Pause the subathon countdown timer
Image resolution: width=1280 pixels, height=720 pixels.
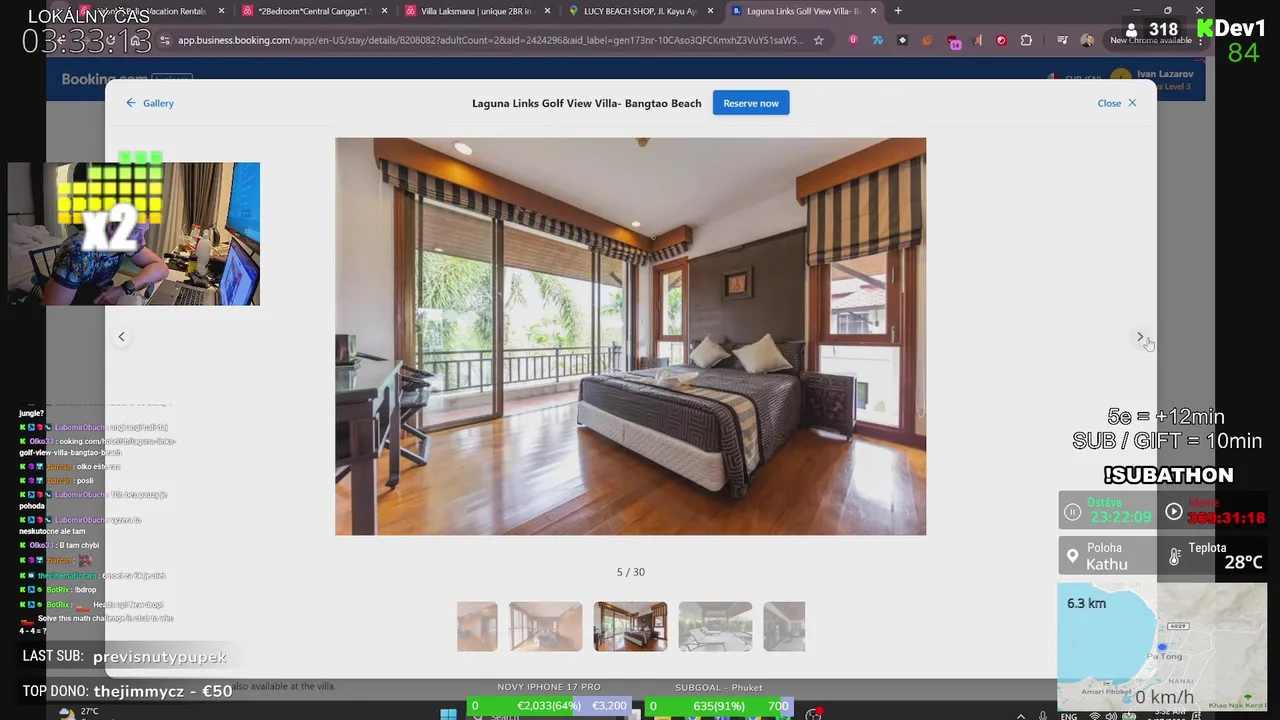tap(1072, 512)
